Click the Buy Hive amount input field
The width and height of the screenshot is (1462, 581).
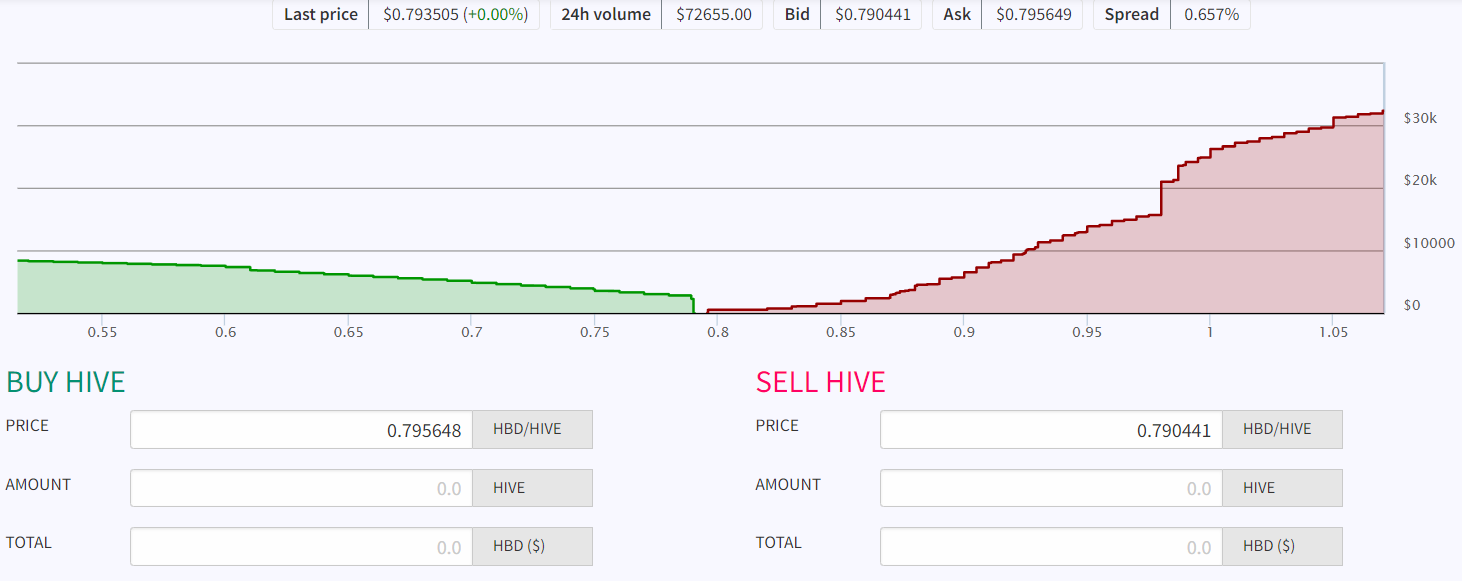coord(301,488)
